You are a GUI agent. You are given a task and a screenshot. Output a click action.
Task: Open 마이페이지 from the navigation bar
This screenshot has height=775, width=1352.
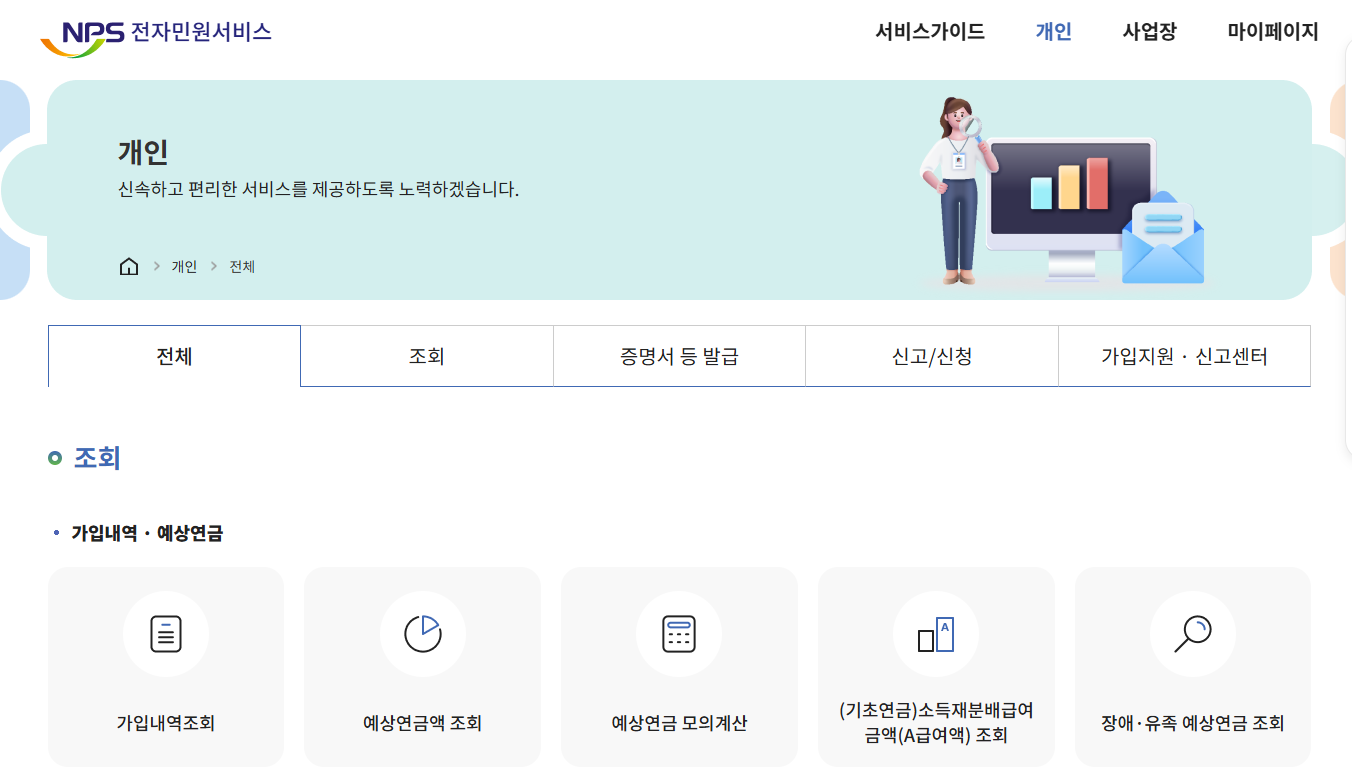tap(1271, 32)
